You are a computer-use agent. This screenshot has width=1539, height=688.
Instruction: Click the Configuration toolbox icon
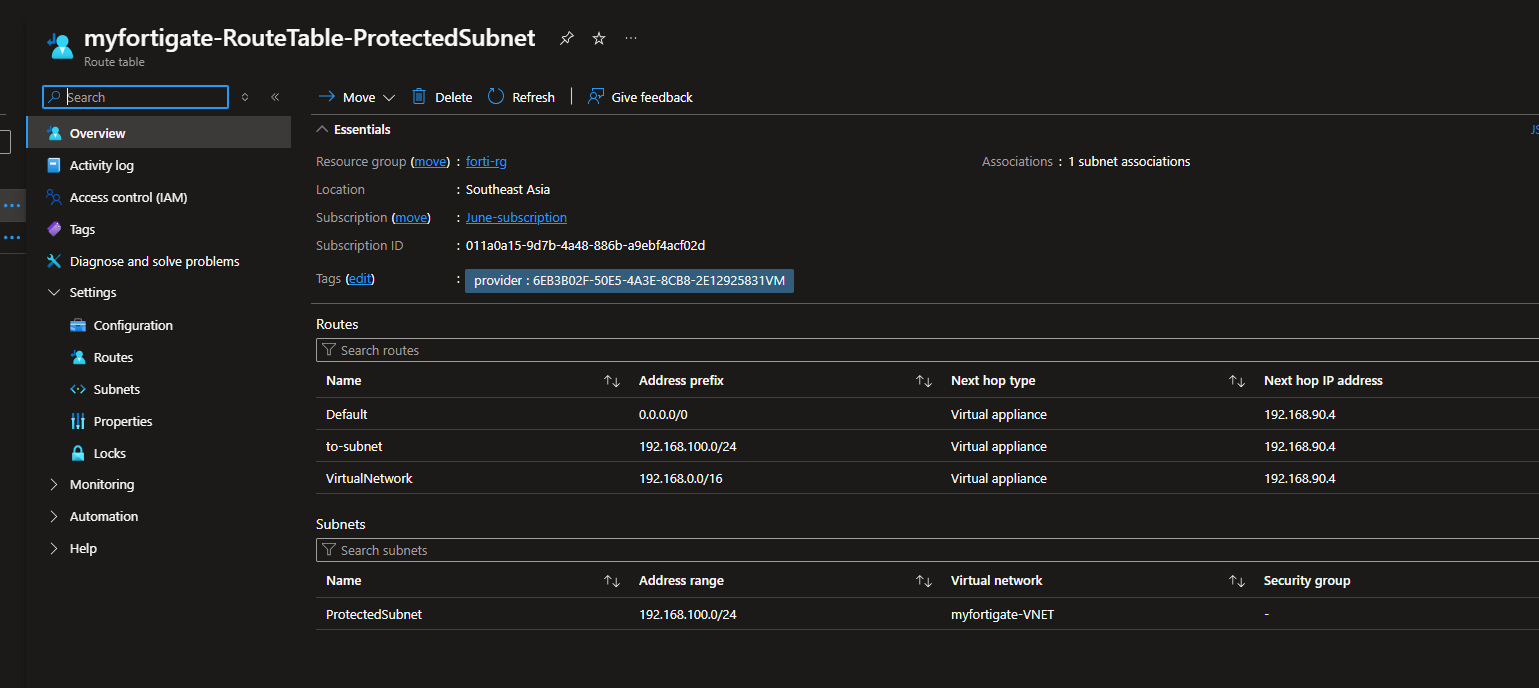(x=78, y=325)
